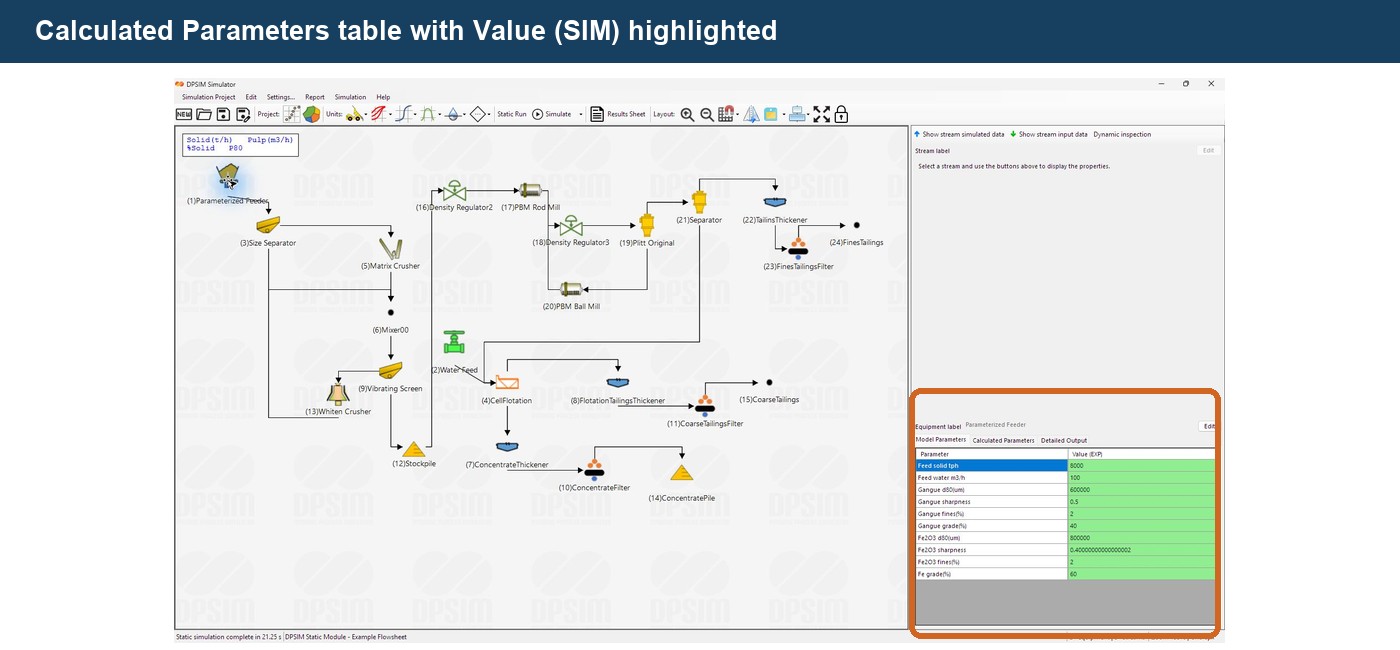Screen dimensions: 1400x650
Task: Open the Project scatter-plot icon
Action: [291, 114]
